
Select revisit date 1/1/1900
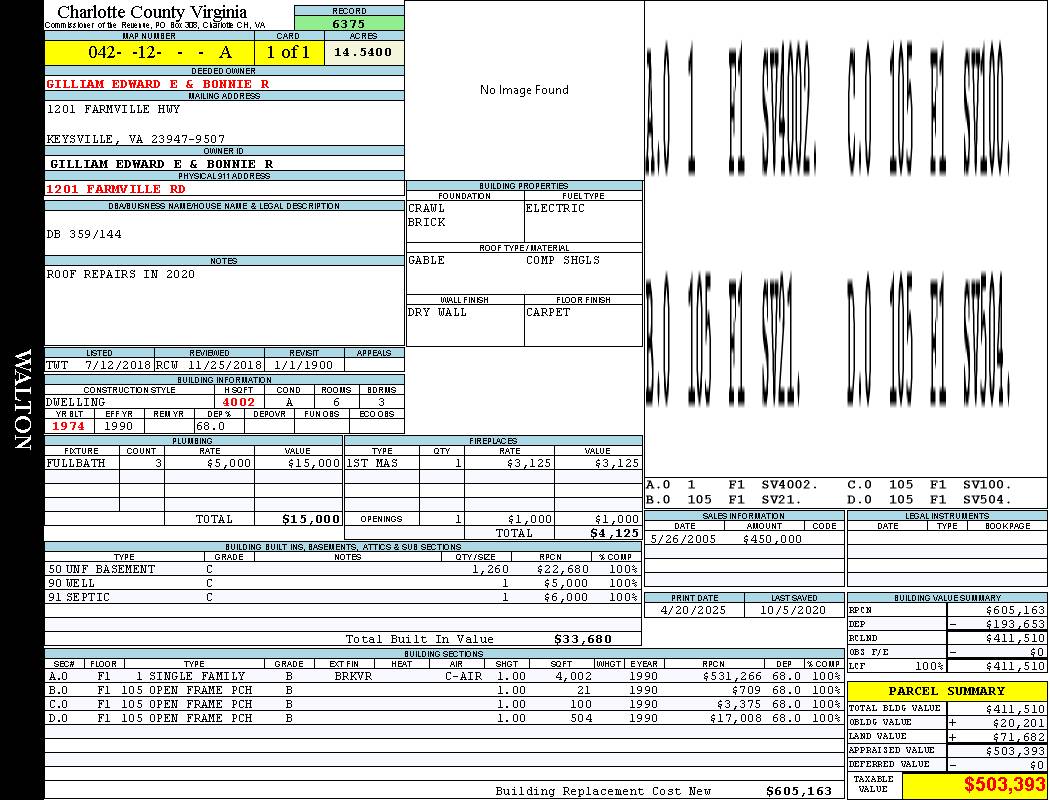(303, 366)
